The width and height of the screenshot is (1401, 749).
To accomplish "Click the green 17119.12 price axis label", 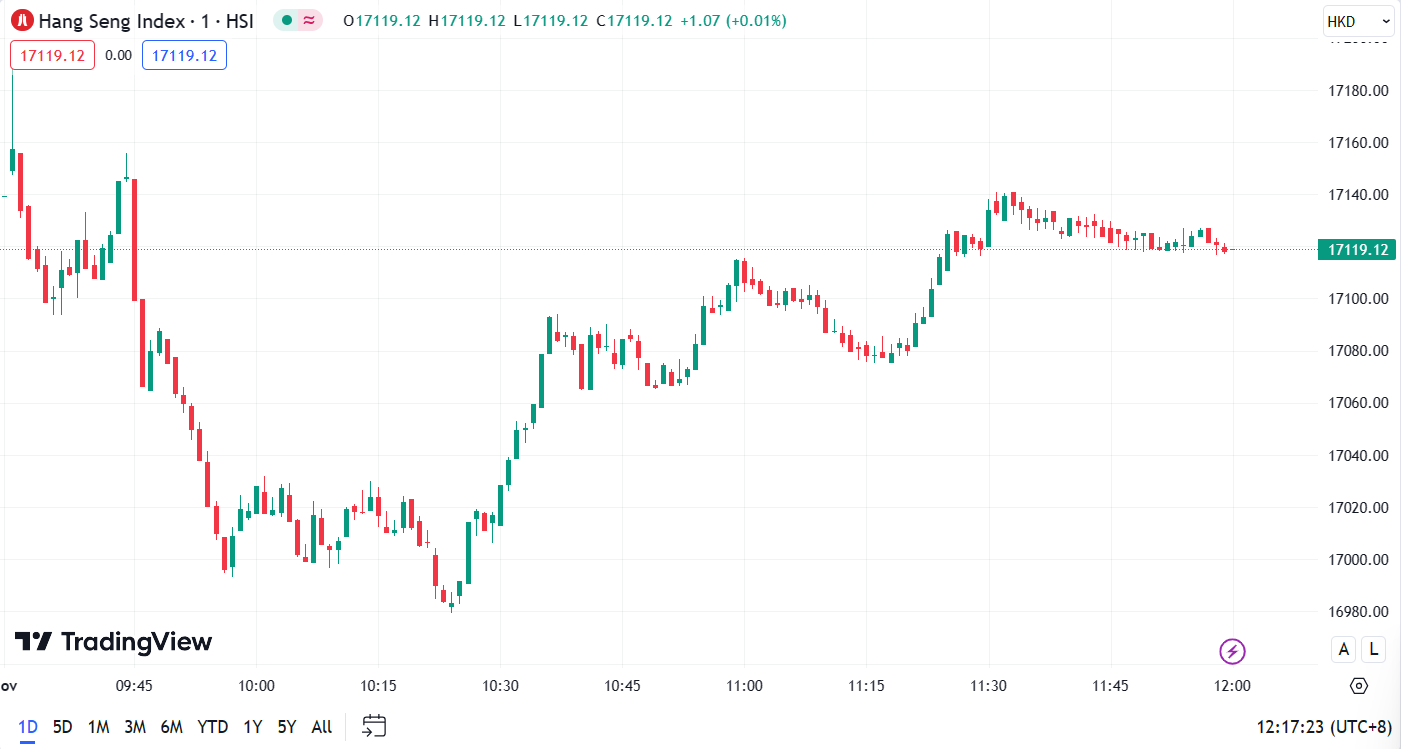I will click(1355, 249).
